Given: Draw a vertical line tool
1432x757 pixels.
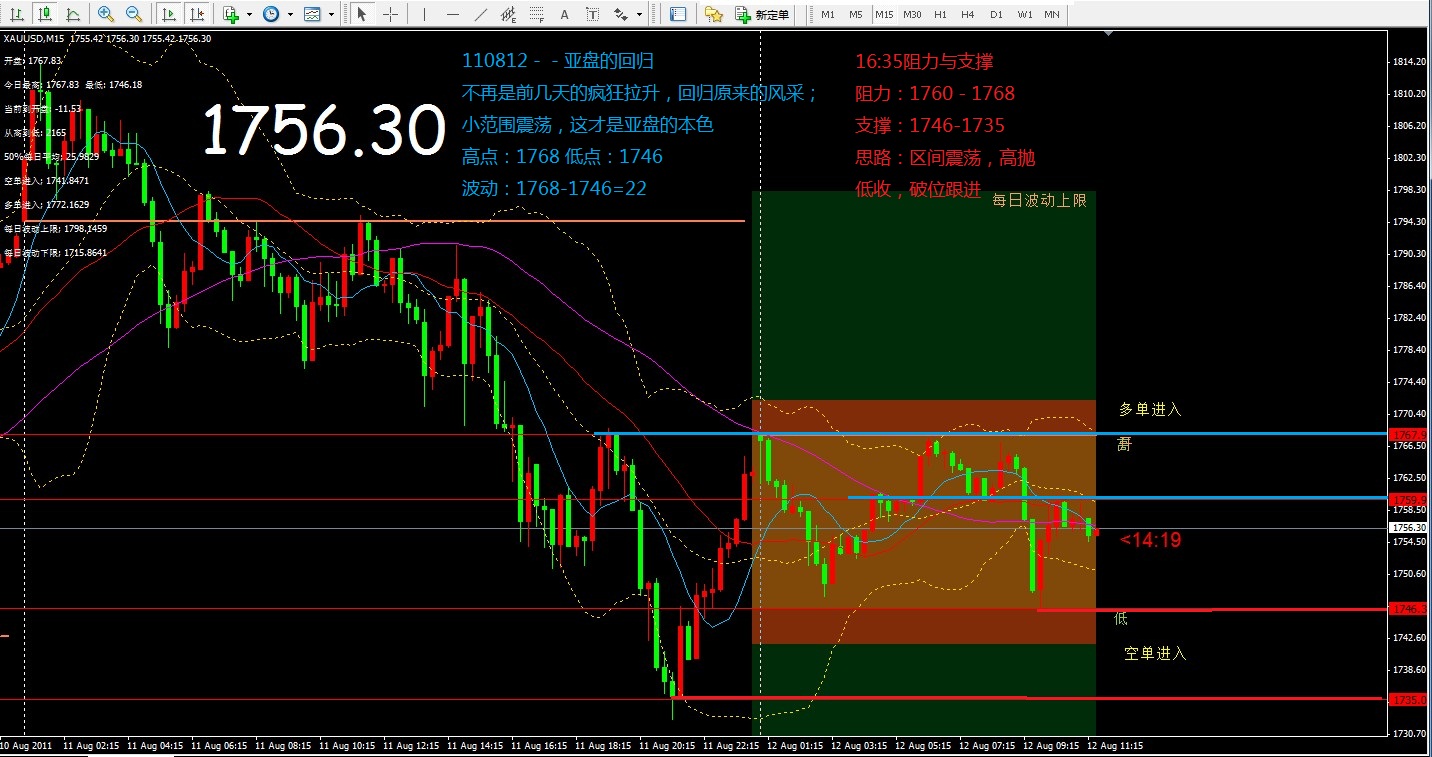Looking at the screenshot, I should coord(425,14).
